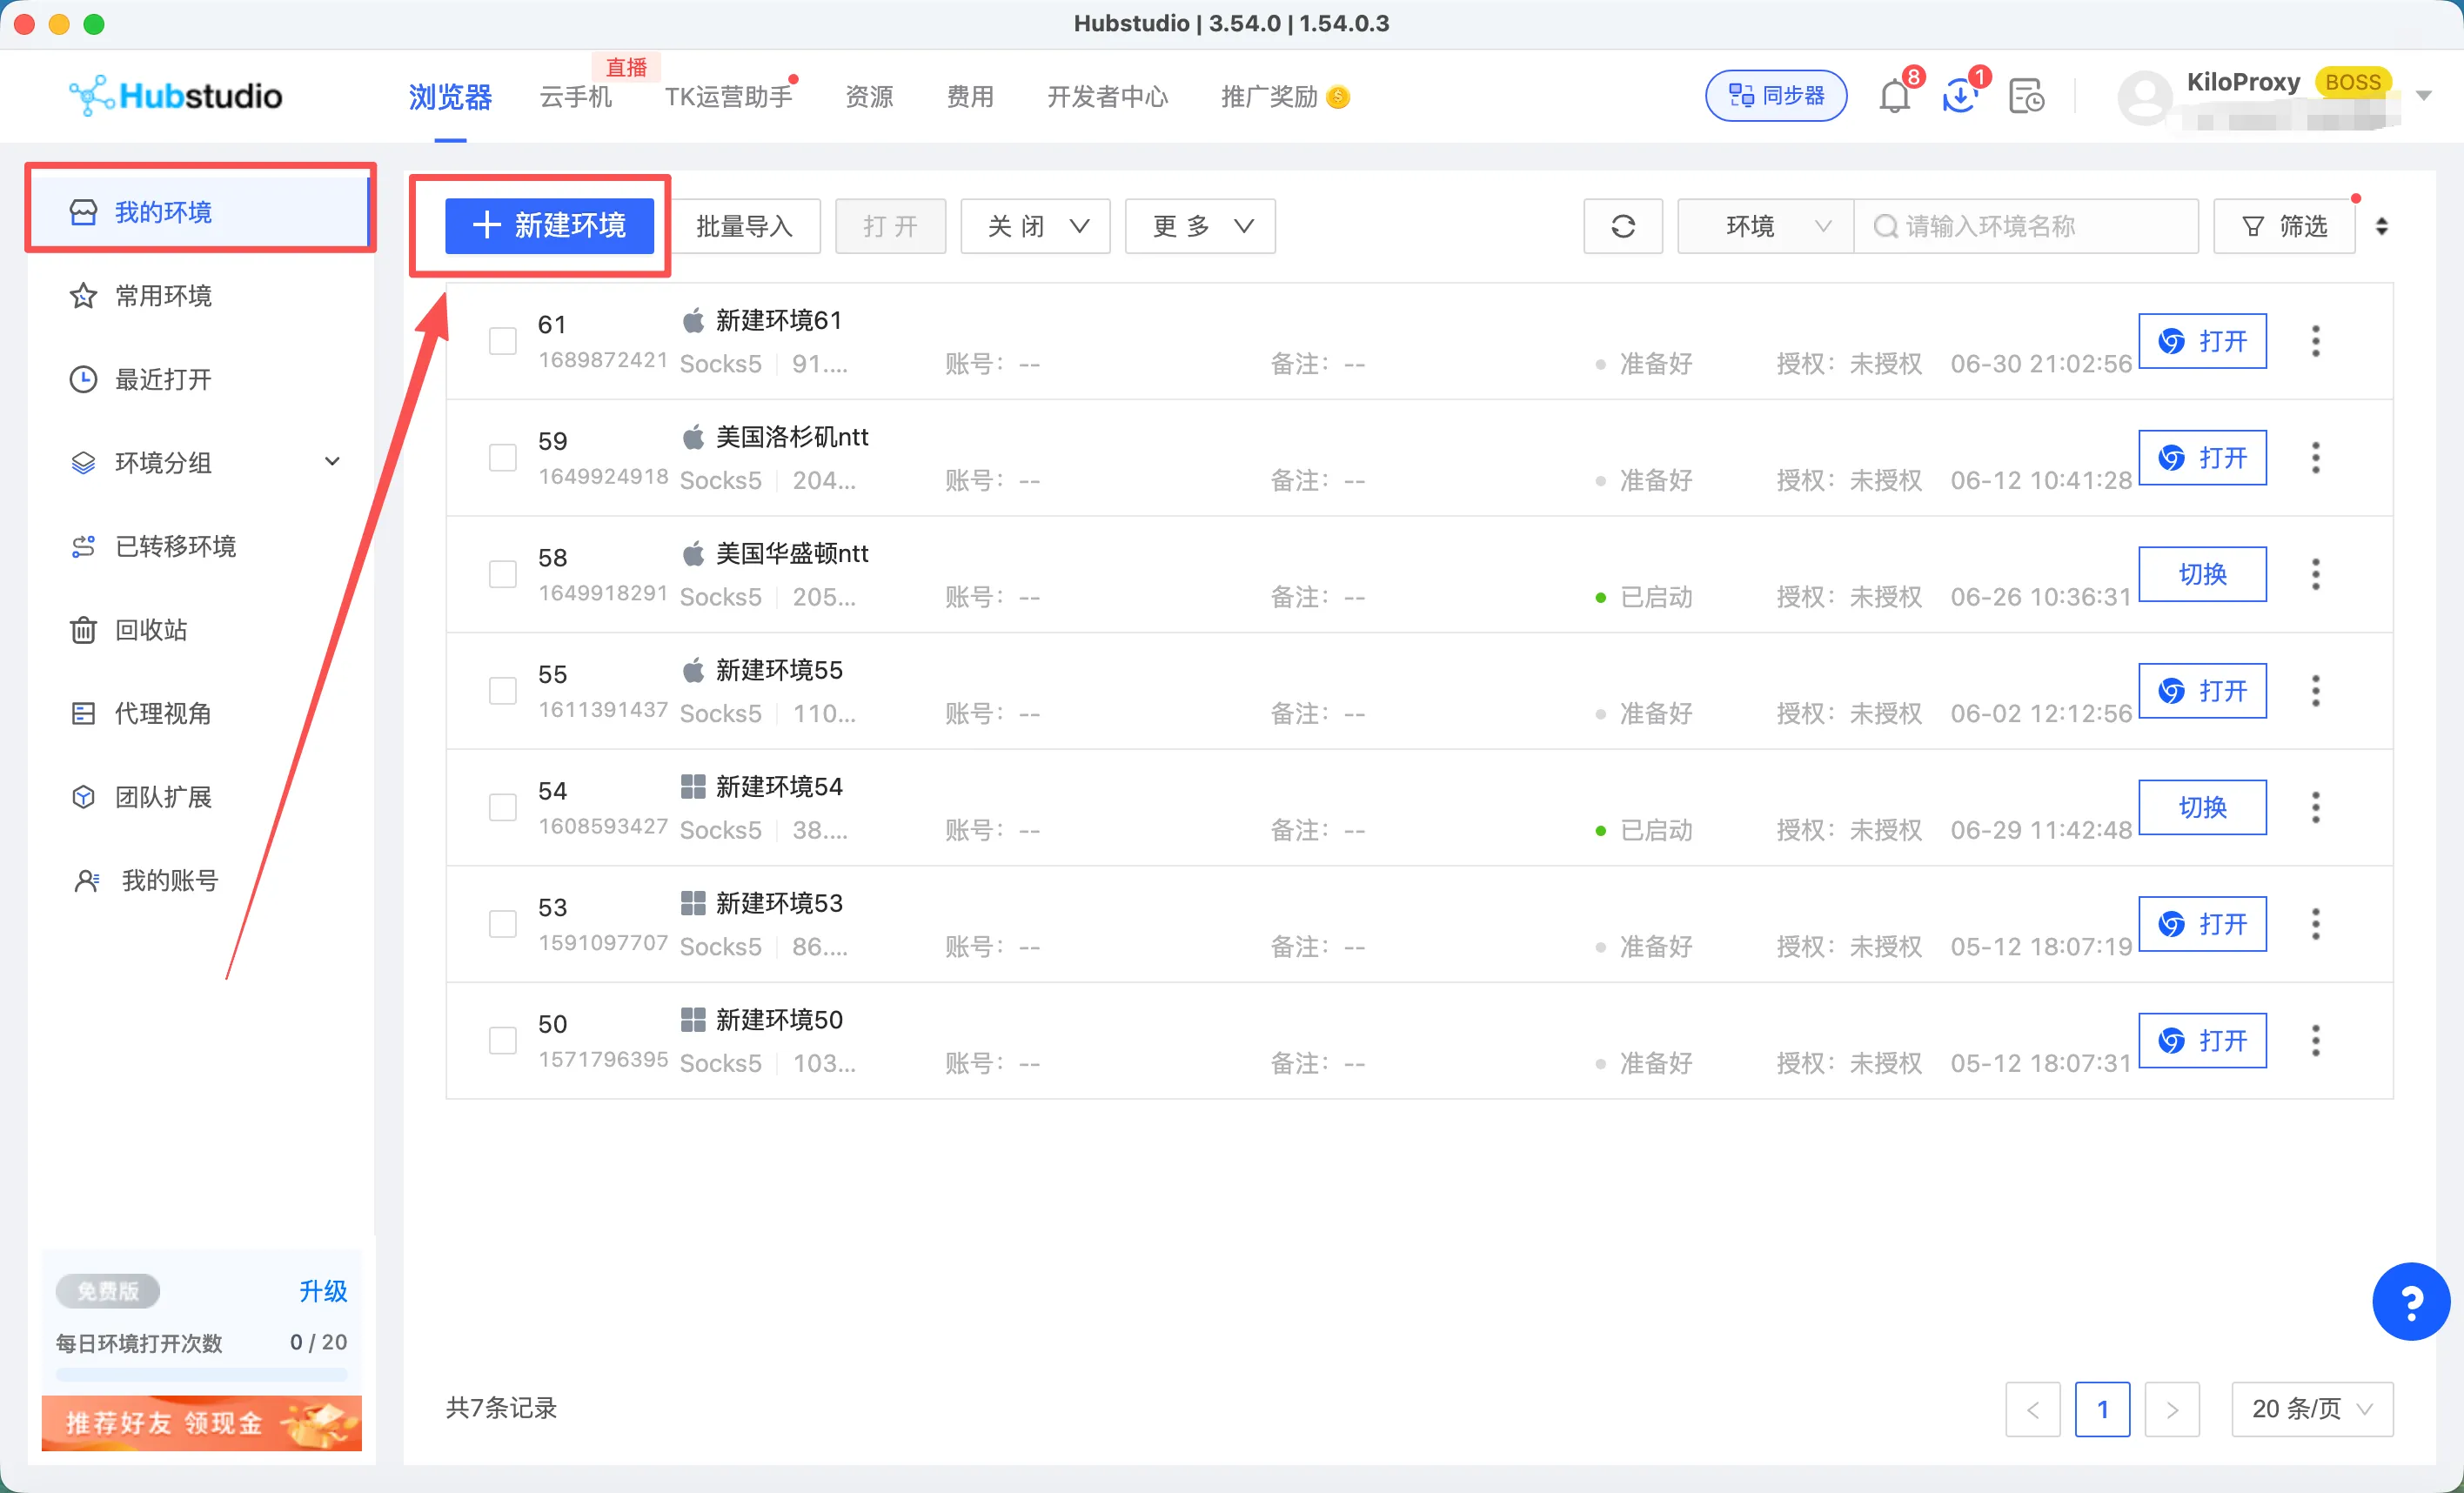Go to pagination page 1
Screen dimensions: 2464x1493
pos(2102,1409)
